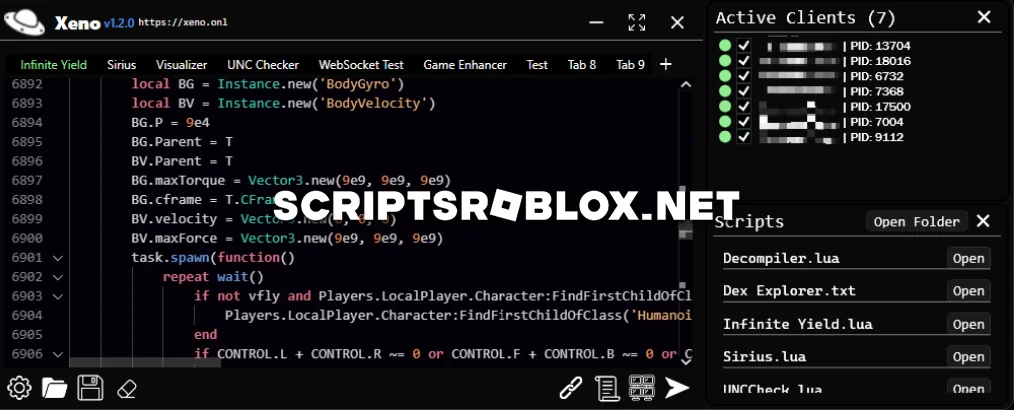
Task: Open the UNCCheck.lua script
Action: point(968,387)
